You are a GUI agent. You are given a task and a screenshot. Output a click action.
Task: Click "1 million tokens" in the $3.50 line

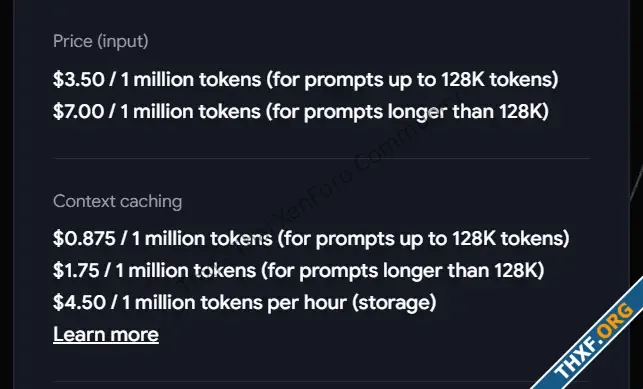pyautogui.click(x=191, y=79)
